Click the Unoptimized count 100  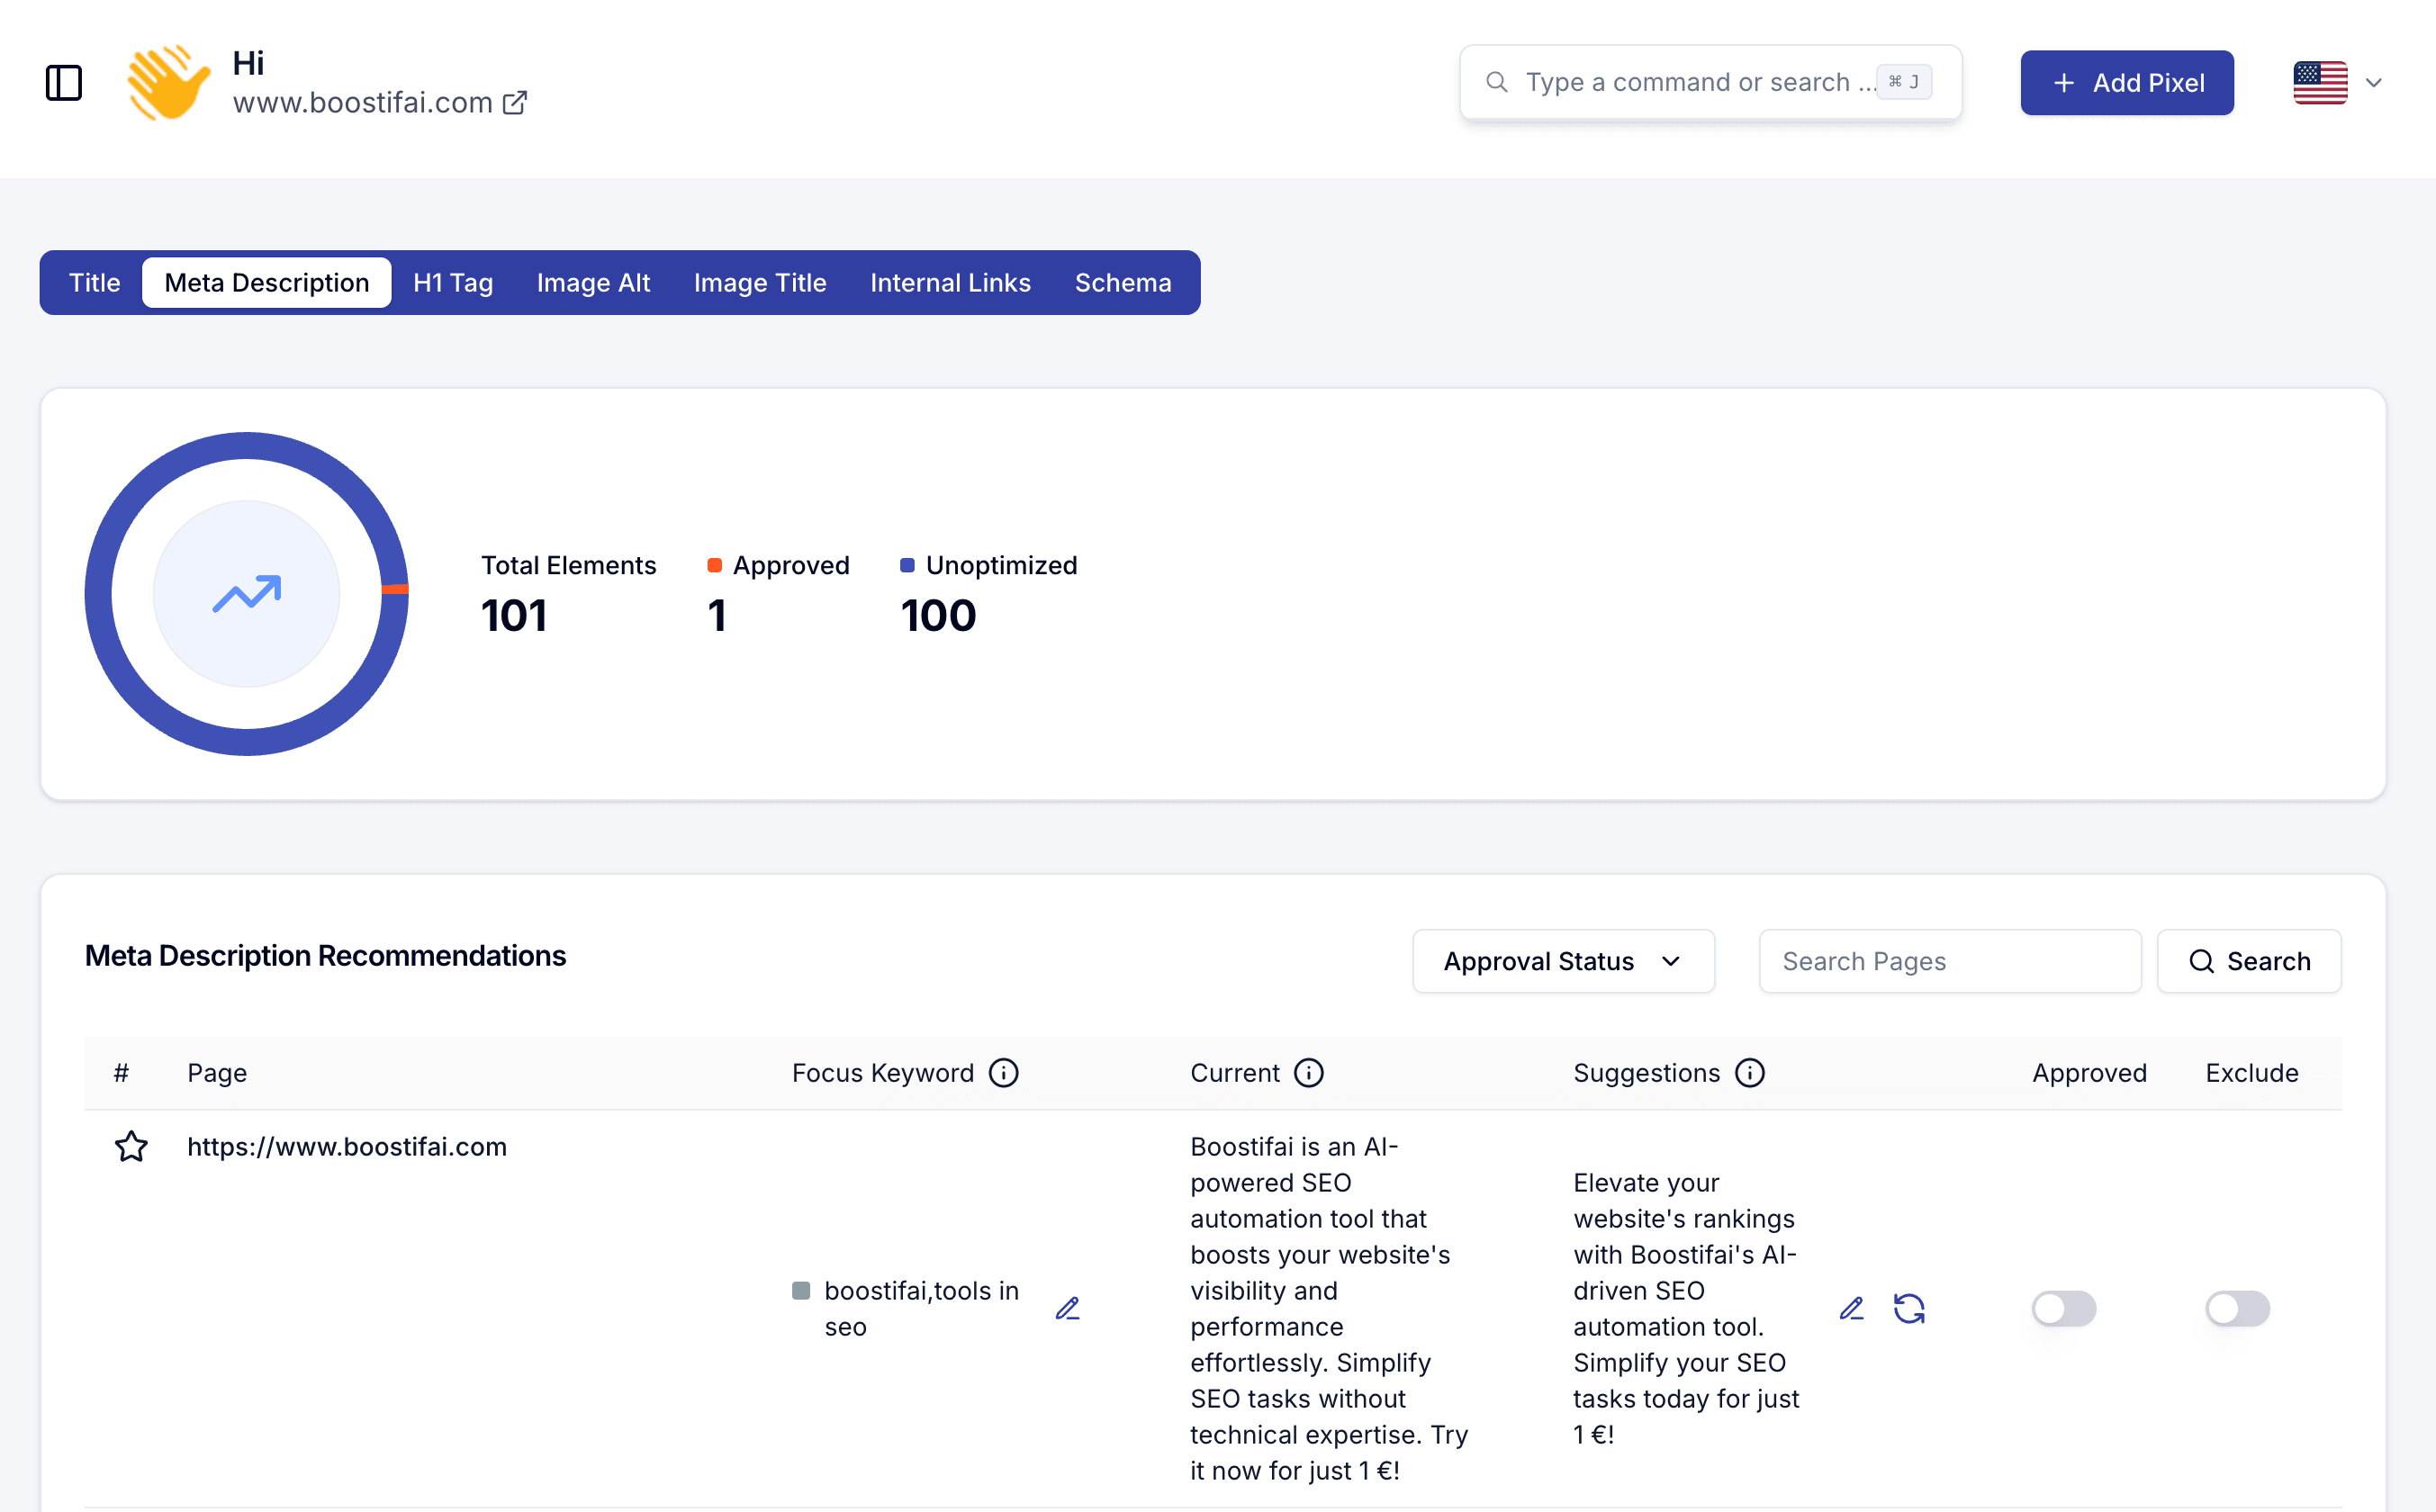(937, 616)
